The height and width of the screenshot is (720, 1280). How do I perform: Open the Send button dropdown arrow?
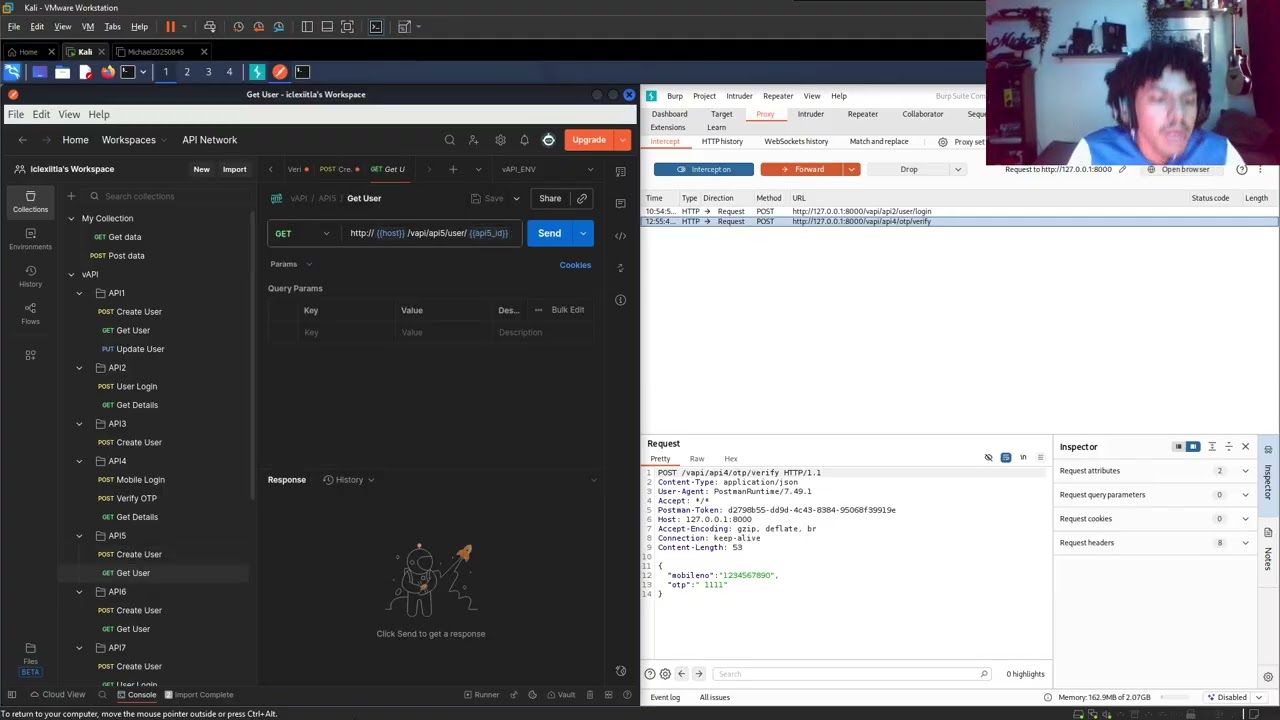583,234
